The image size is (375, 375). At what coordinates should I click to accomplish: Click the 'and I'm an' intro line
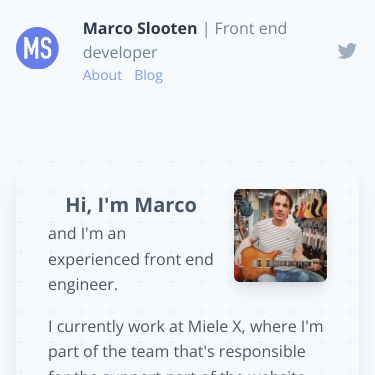tap(87, 233)
